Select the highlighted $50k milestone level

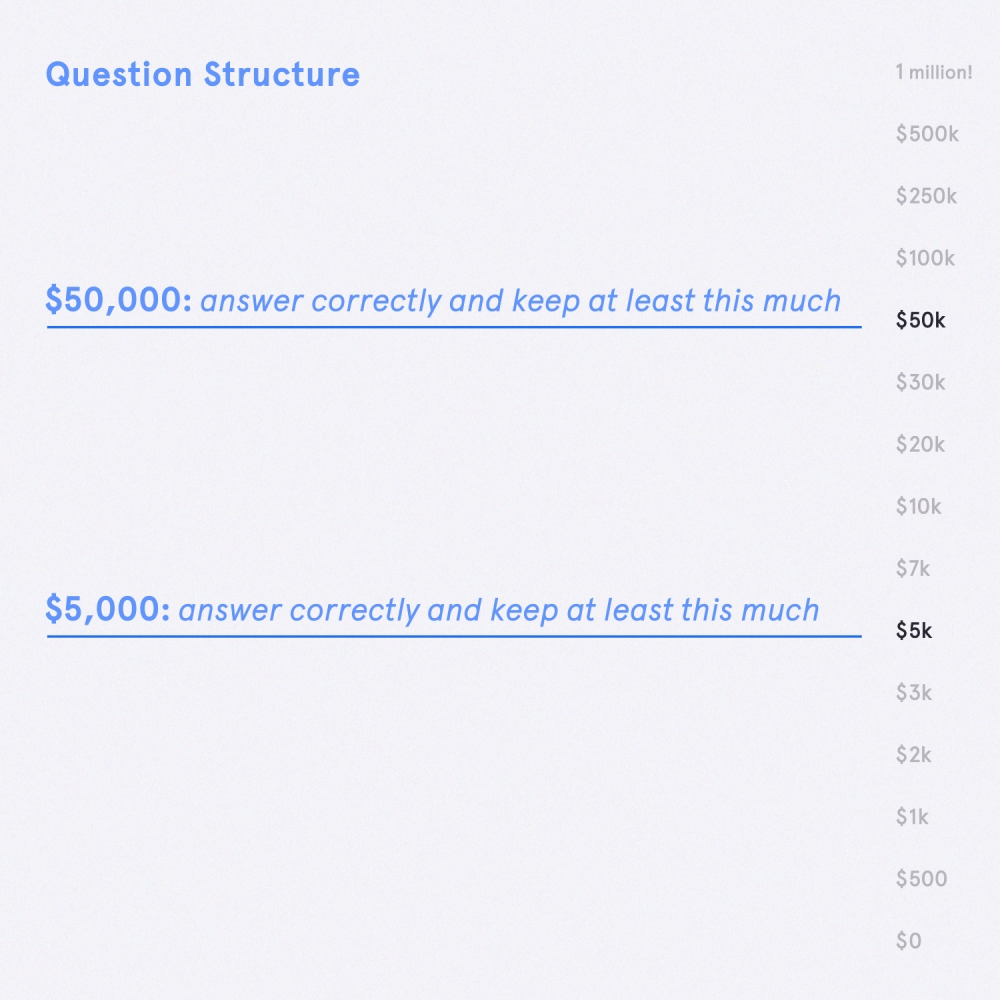920,320
